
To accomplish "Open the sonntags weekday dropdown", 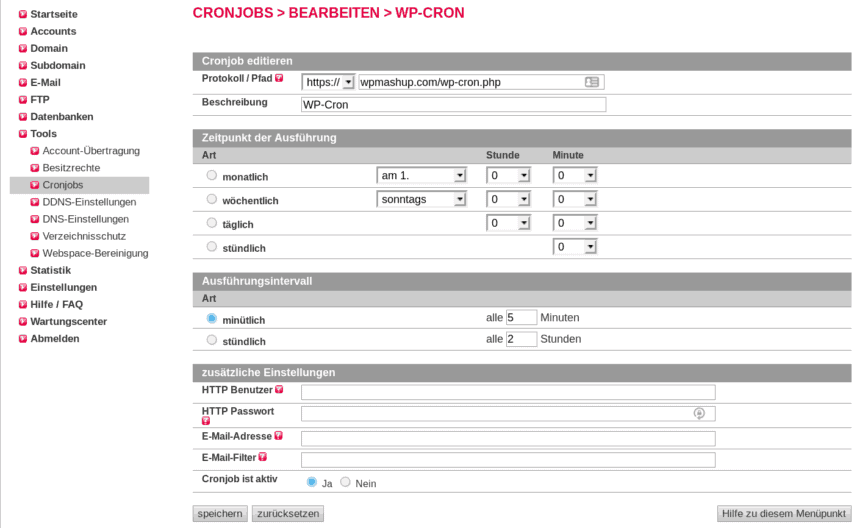I will (x=422, y=199).
